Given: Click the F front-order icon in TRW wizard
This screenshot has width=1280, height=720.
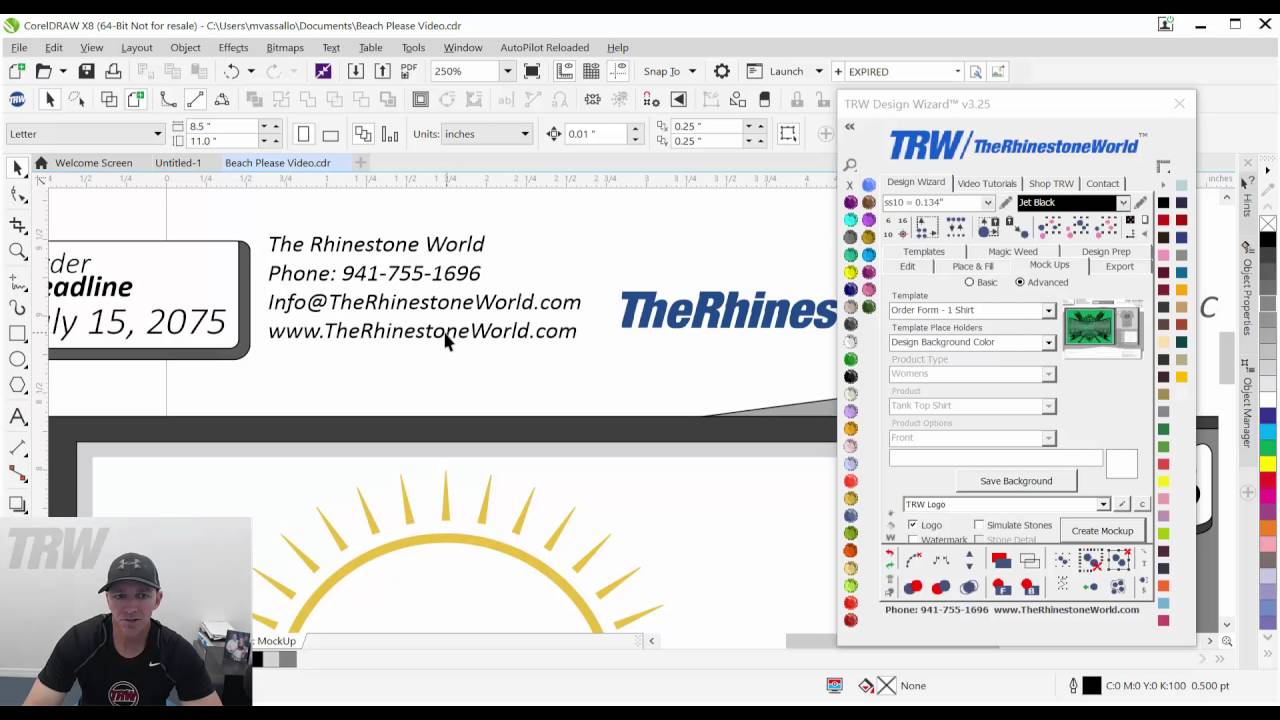Looking at the screenshot, I should pos(1001,587).
